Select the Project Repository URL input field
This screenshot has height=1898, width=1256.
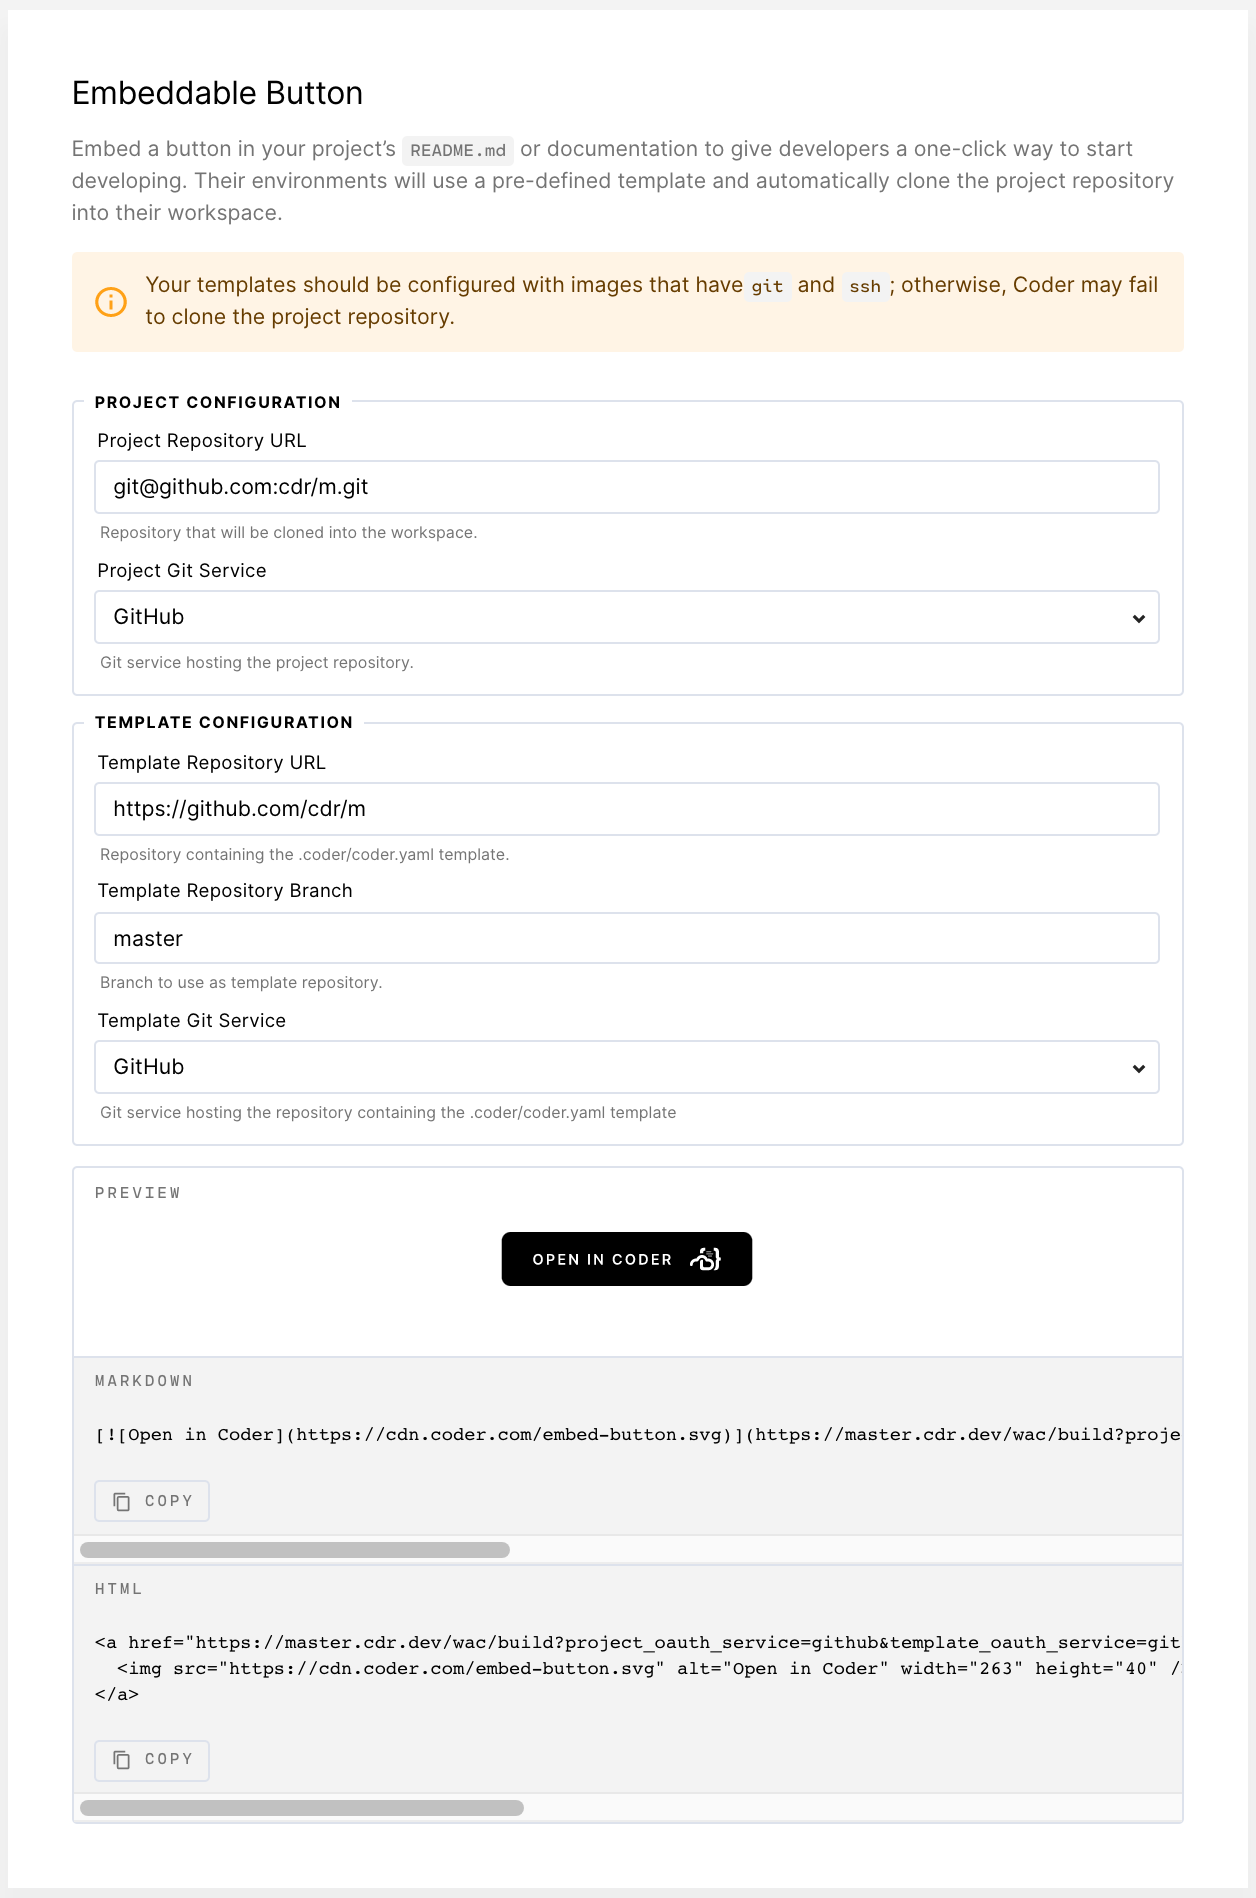[626, 487]
